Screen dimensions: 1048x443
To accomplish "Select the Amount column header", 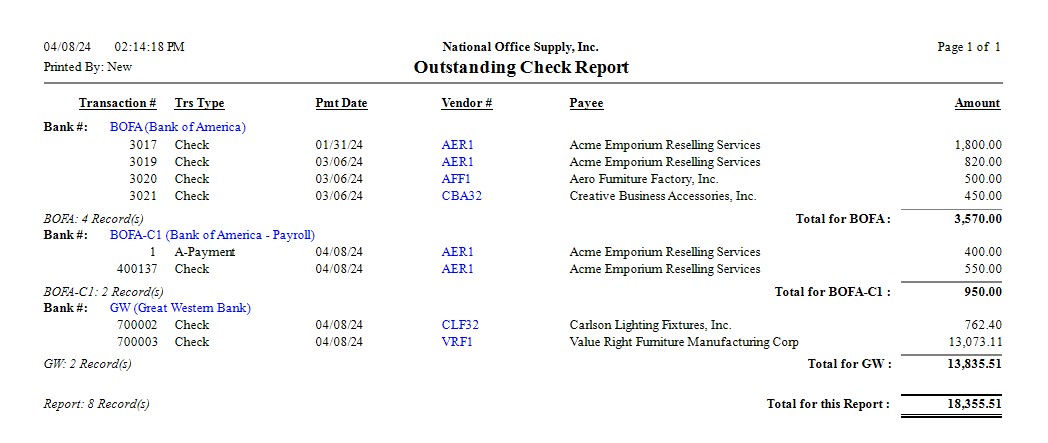I will [x=977, y=103].
